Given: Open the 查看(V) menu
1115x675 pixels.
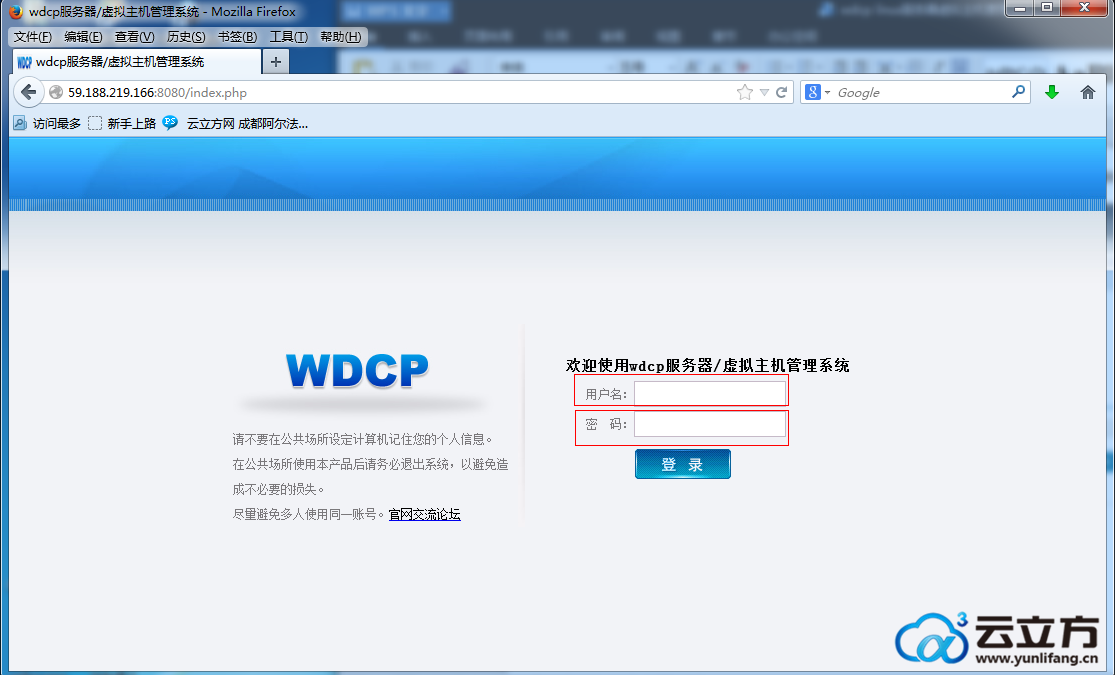Looking at the screenshot, I should (x=134, y=37).
